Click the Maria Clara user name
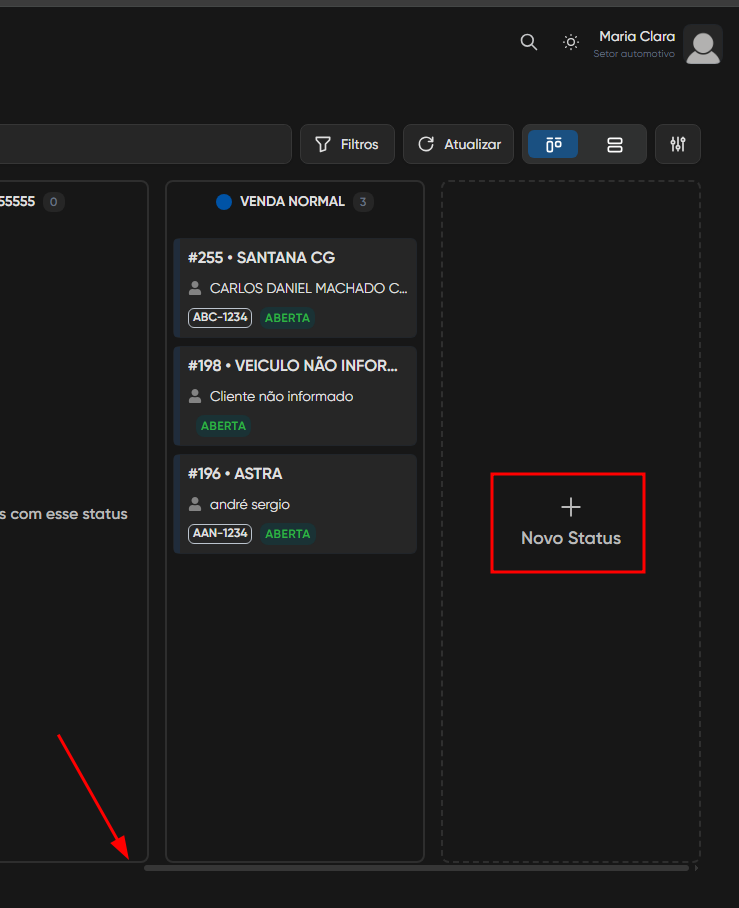Viewport: 739px width, 908px height. 636,36
